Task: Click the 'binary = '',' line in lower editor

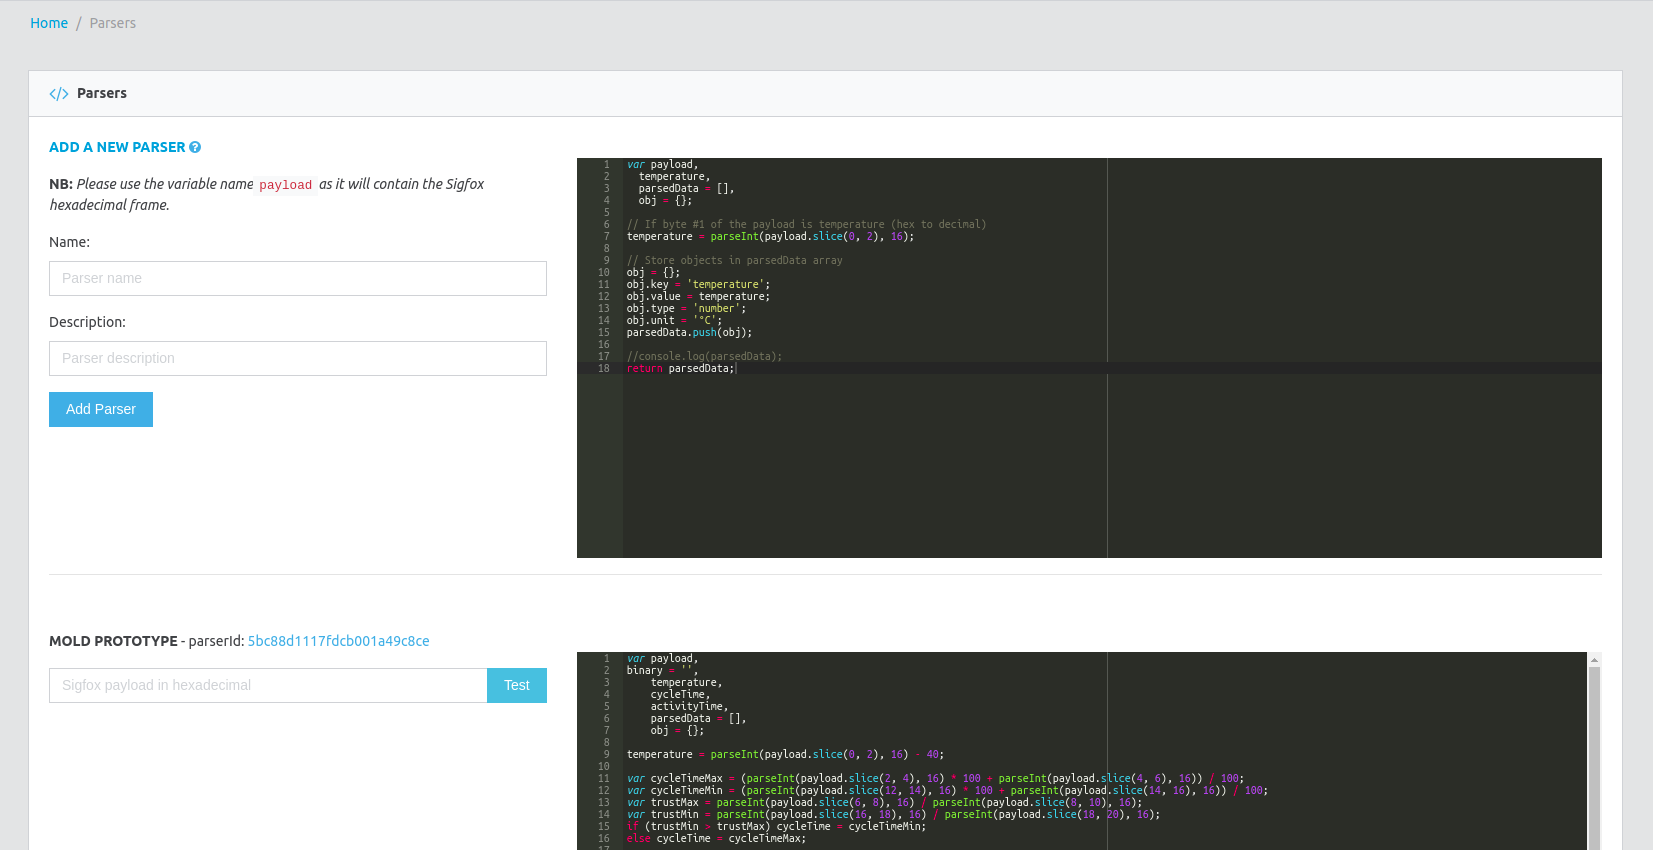Action: coord(662,671)
